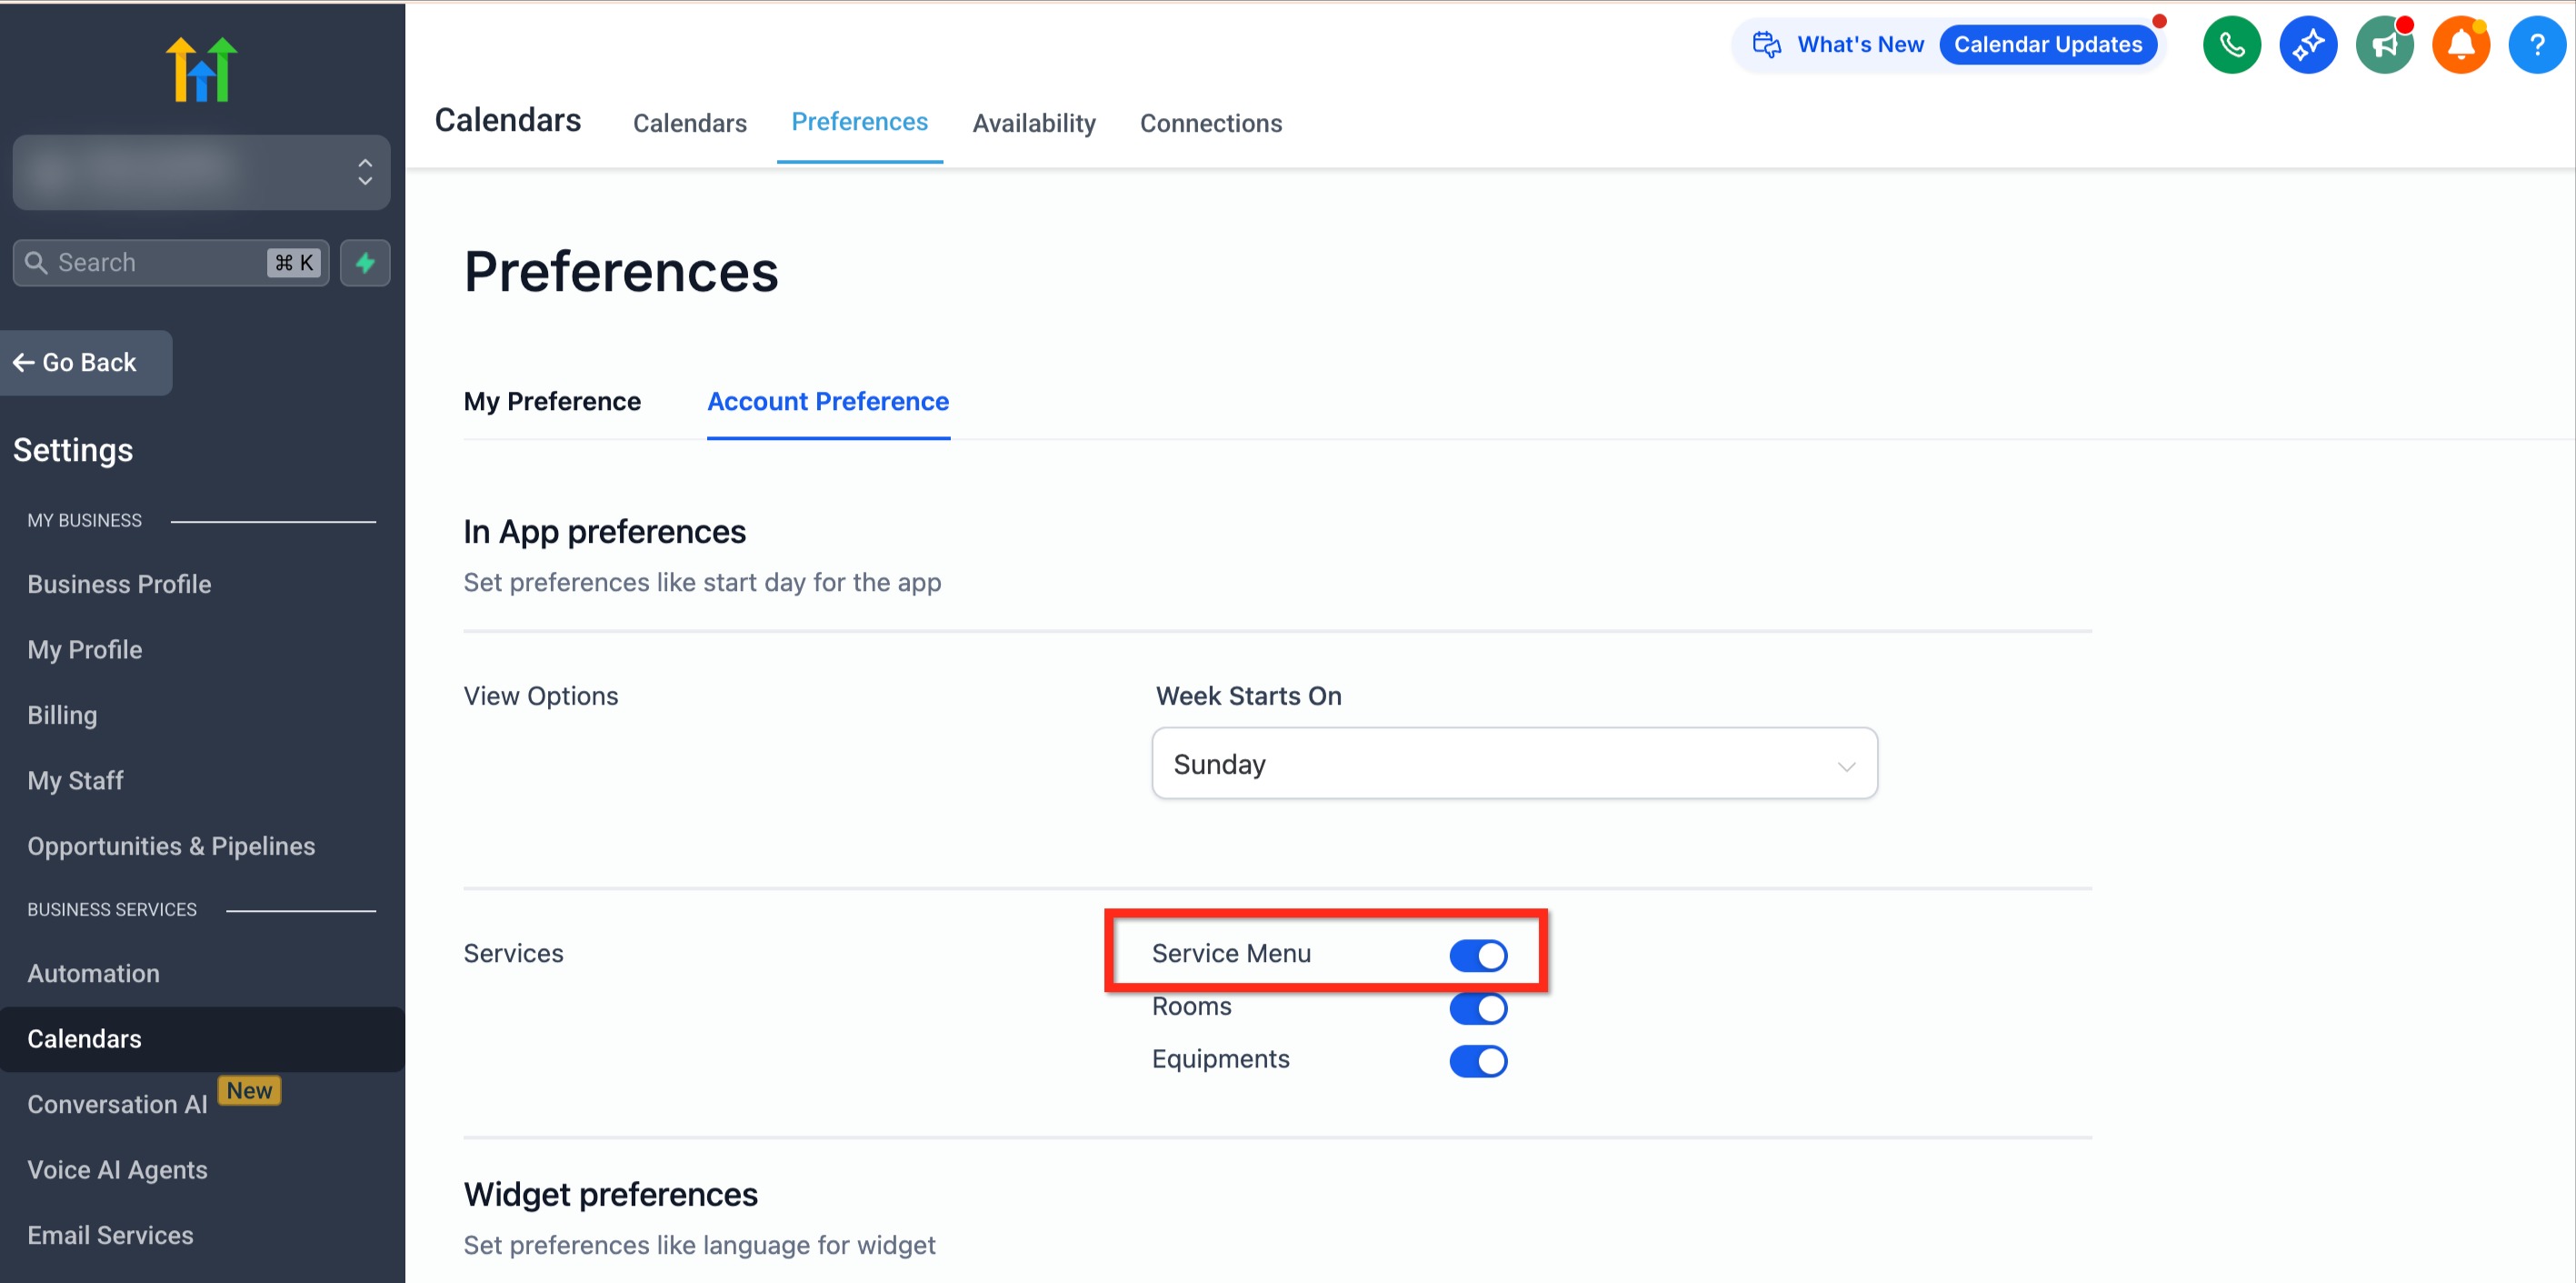Toggle the Service Menu switch off
The image size is (2576, 1283).
coord(1478,955)
